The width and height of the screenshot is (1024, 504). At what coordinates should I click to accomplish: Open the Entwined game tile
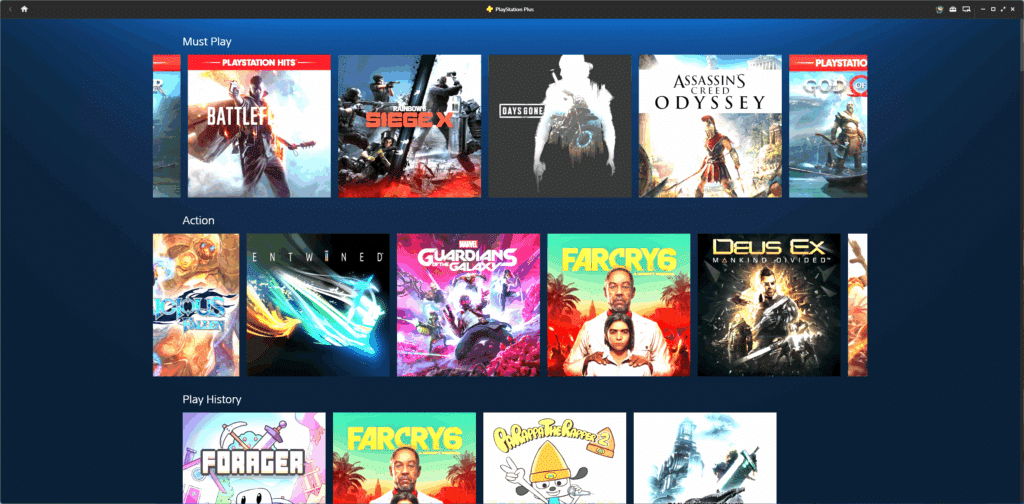pyautogui.click(x=318, y=305)
